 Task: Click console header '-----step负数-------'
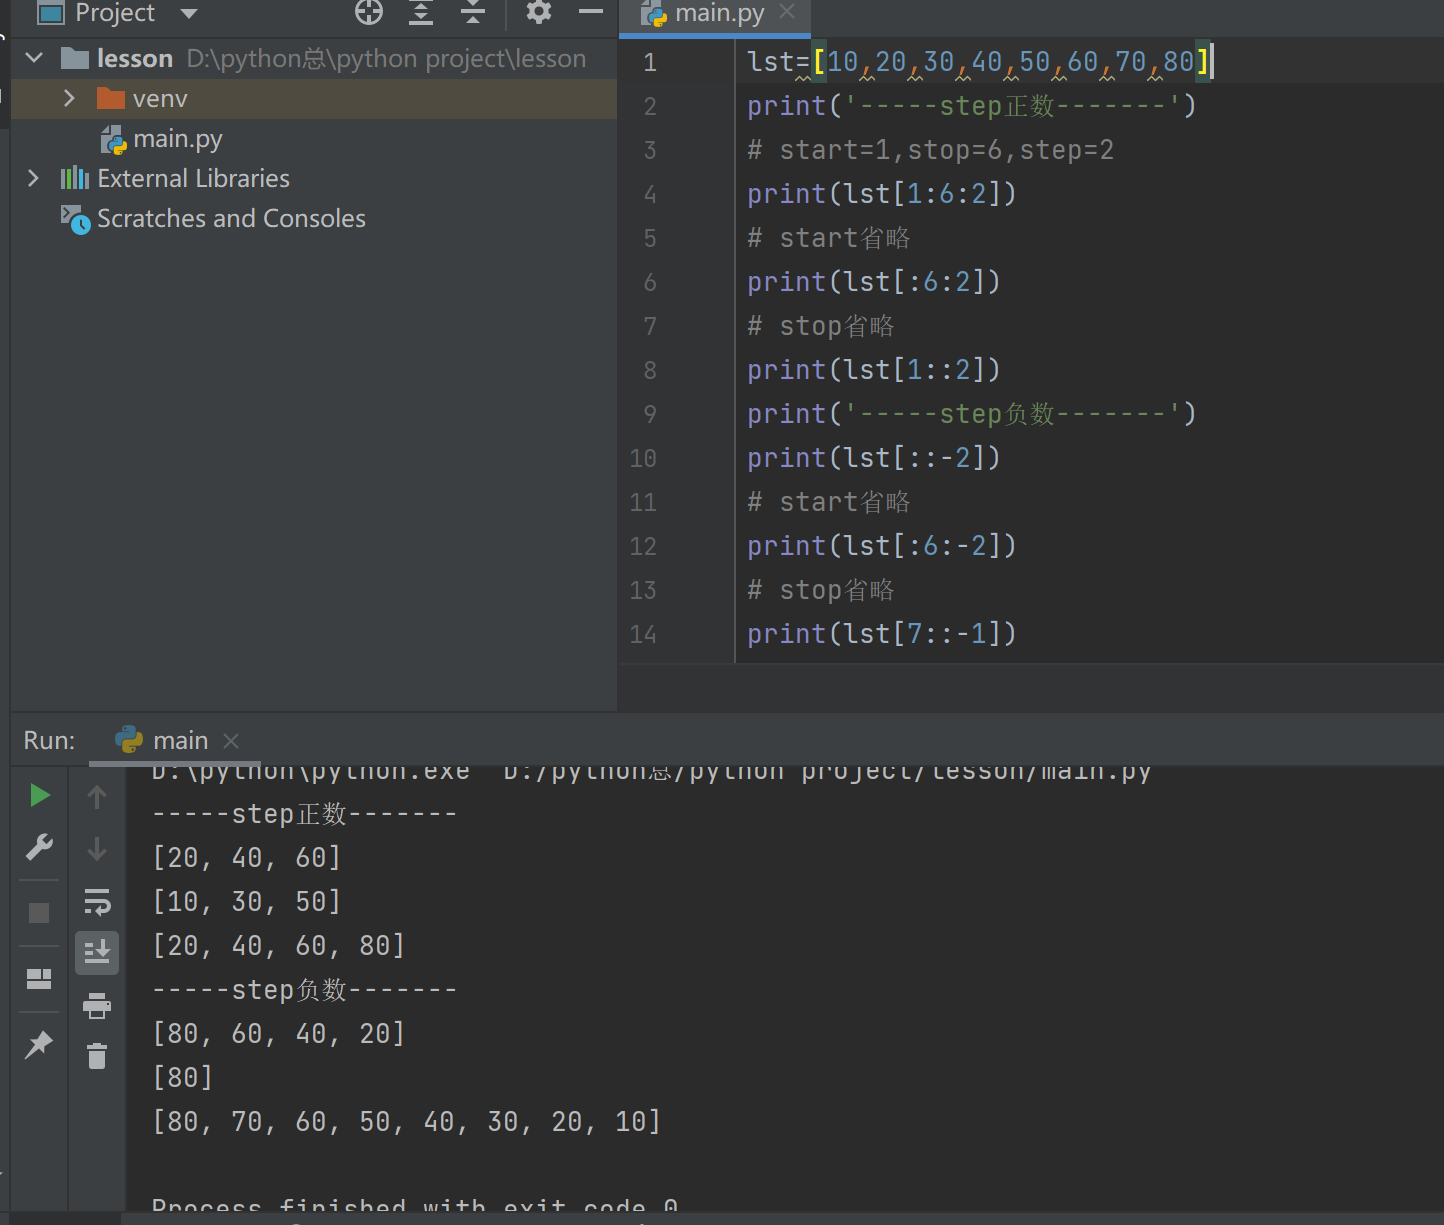305,990
